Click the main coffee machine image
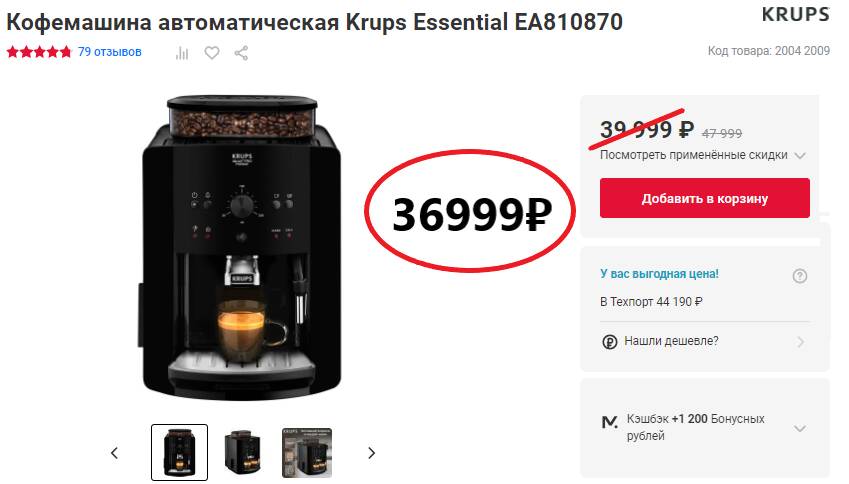Image resolution: width=849 pixels, height=484 pixels. [241, 247]
